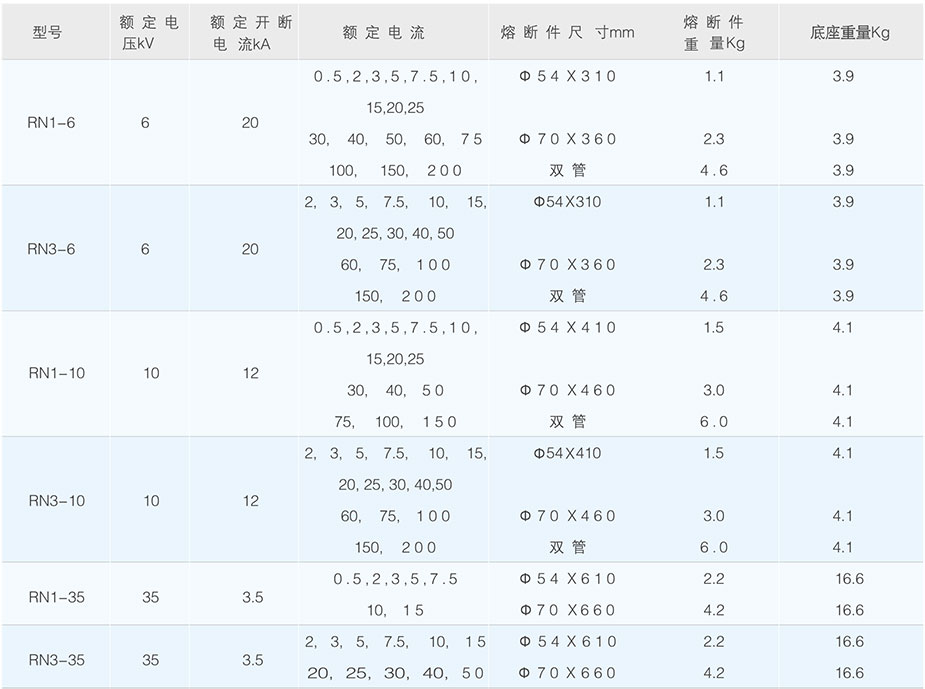Image resolution: width=925 pixels, height=689 pixels.
Task: Click the RN3-10 model cell
Action: point(56,500)
